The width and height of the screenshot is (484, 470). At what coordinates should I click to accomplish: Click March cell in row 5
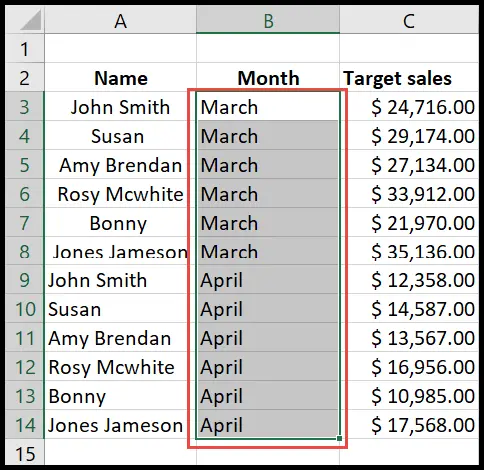coord(268,164)
